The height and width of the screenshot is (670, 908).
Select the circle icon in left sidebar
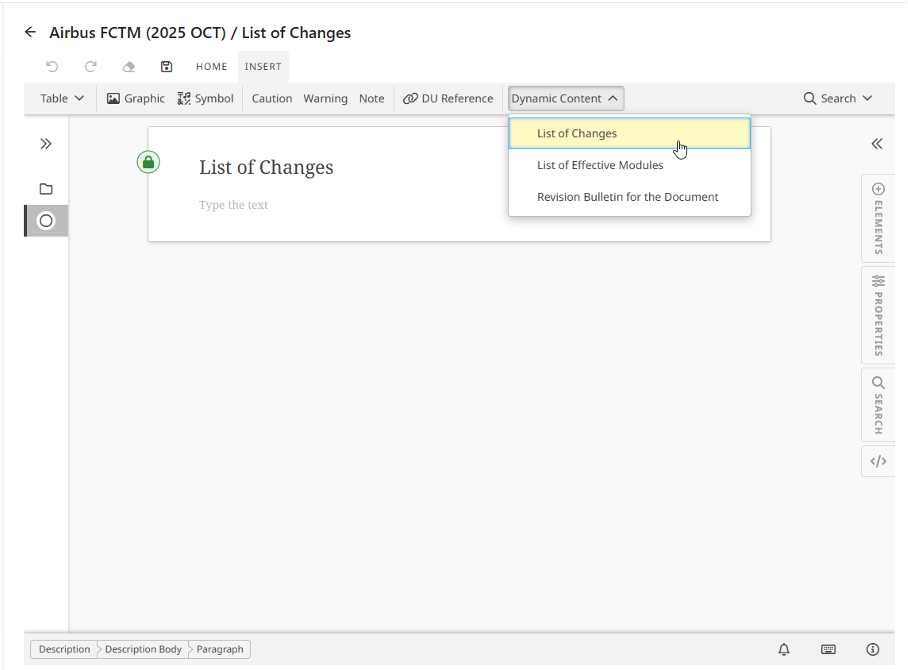(x=46, y=221)
